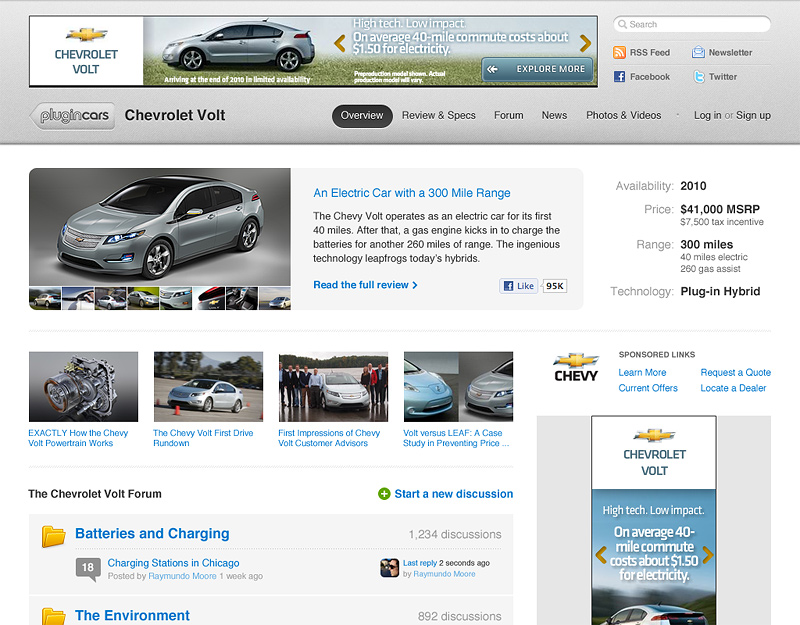Click left arrow in sidebar Volt ad
Screen dimensions: 800x625
tap(601, 555)
